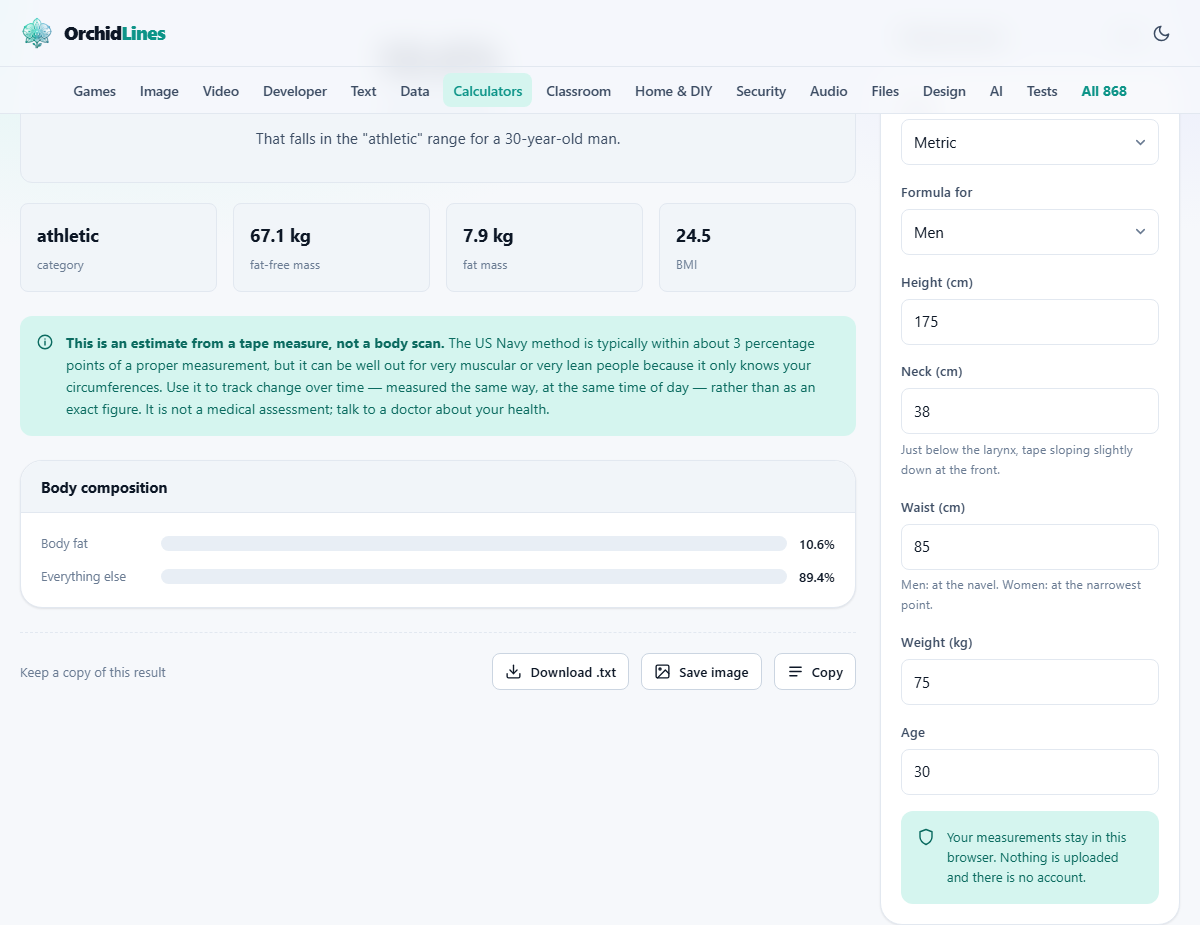Click the Save image button
The width and height of the screenshot is (1200, 925).
[x=701, y=672]
